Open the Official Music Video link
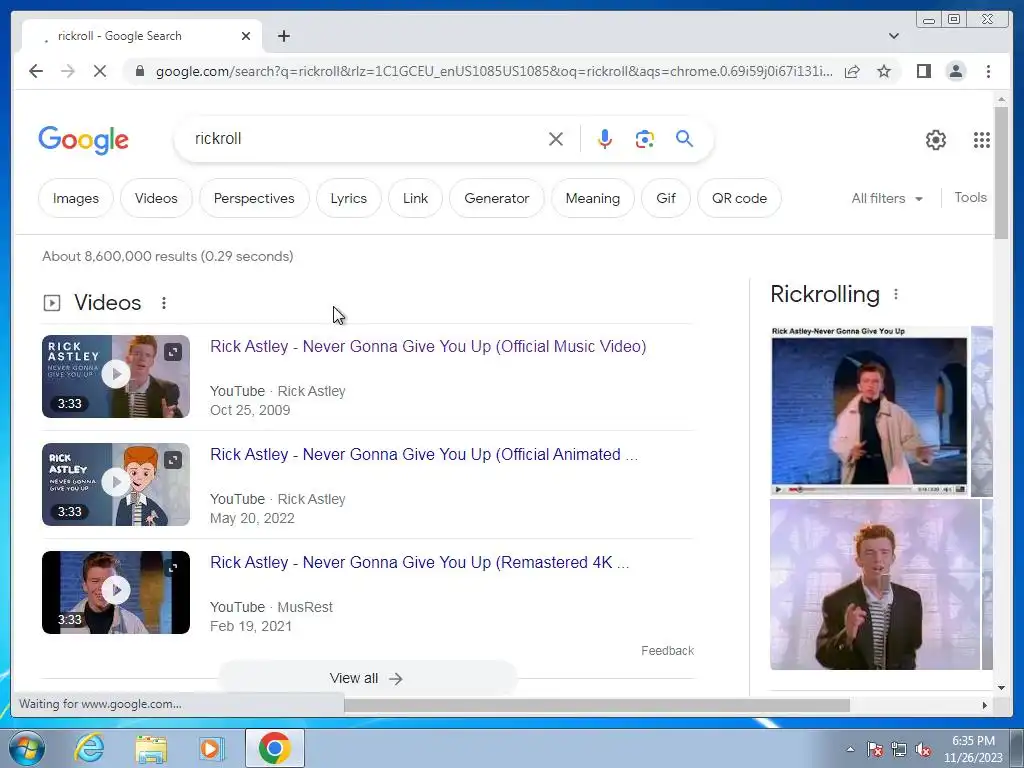The height and width of the screenshot is (768, 1024). [x=428, y=346]
